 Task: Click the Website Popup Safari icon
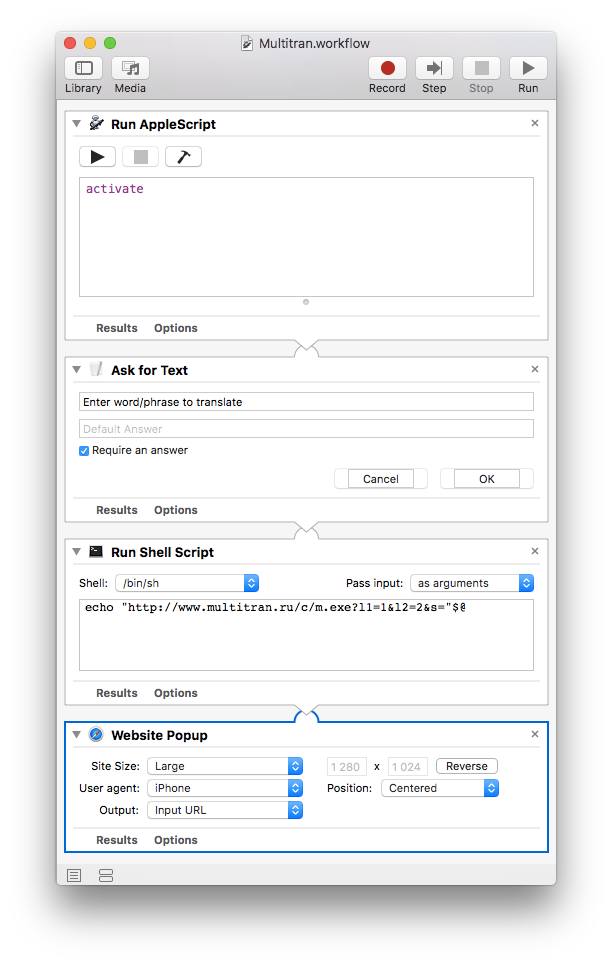pos(96,734)
